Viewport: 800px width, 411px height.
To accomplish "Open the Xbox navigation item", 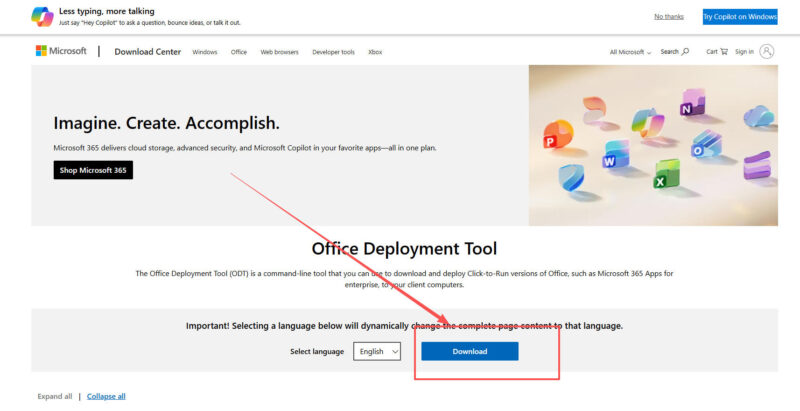I will pos(375,51).
